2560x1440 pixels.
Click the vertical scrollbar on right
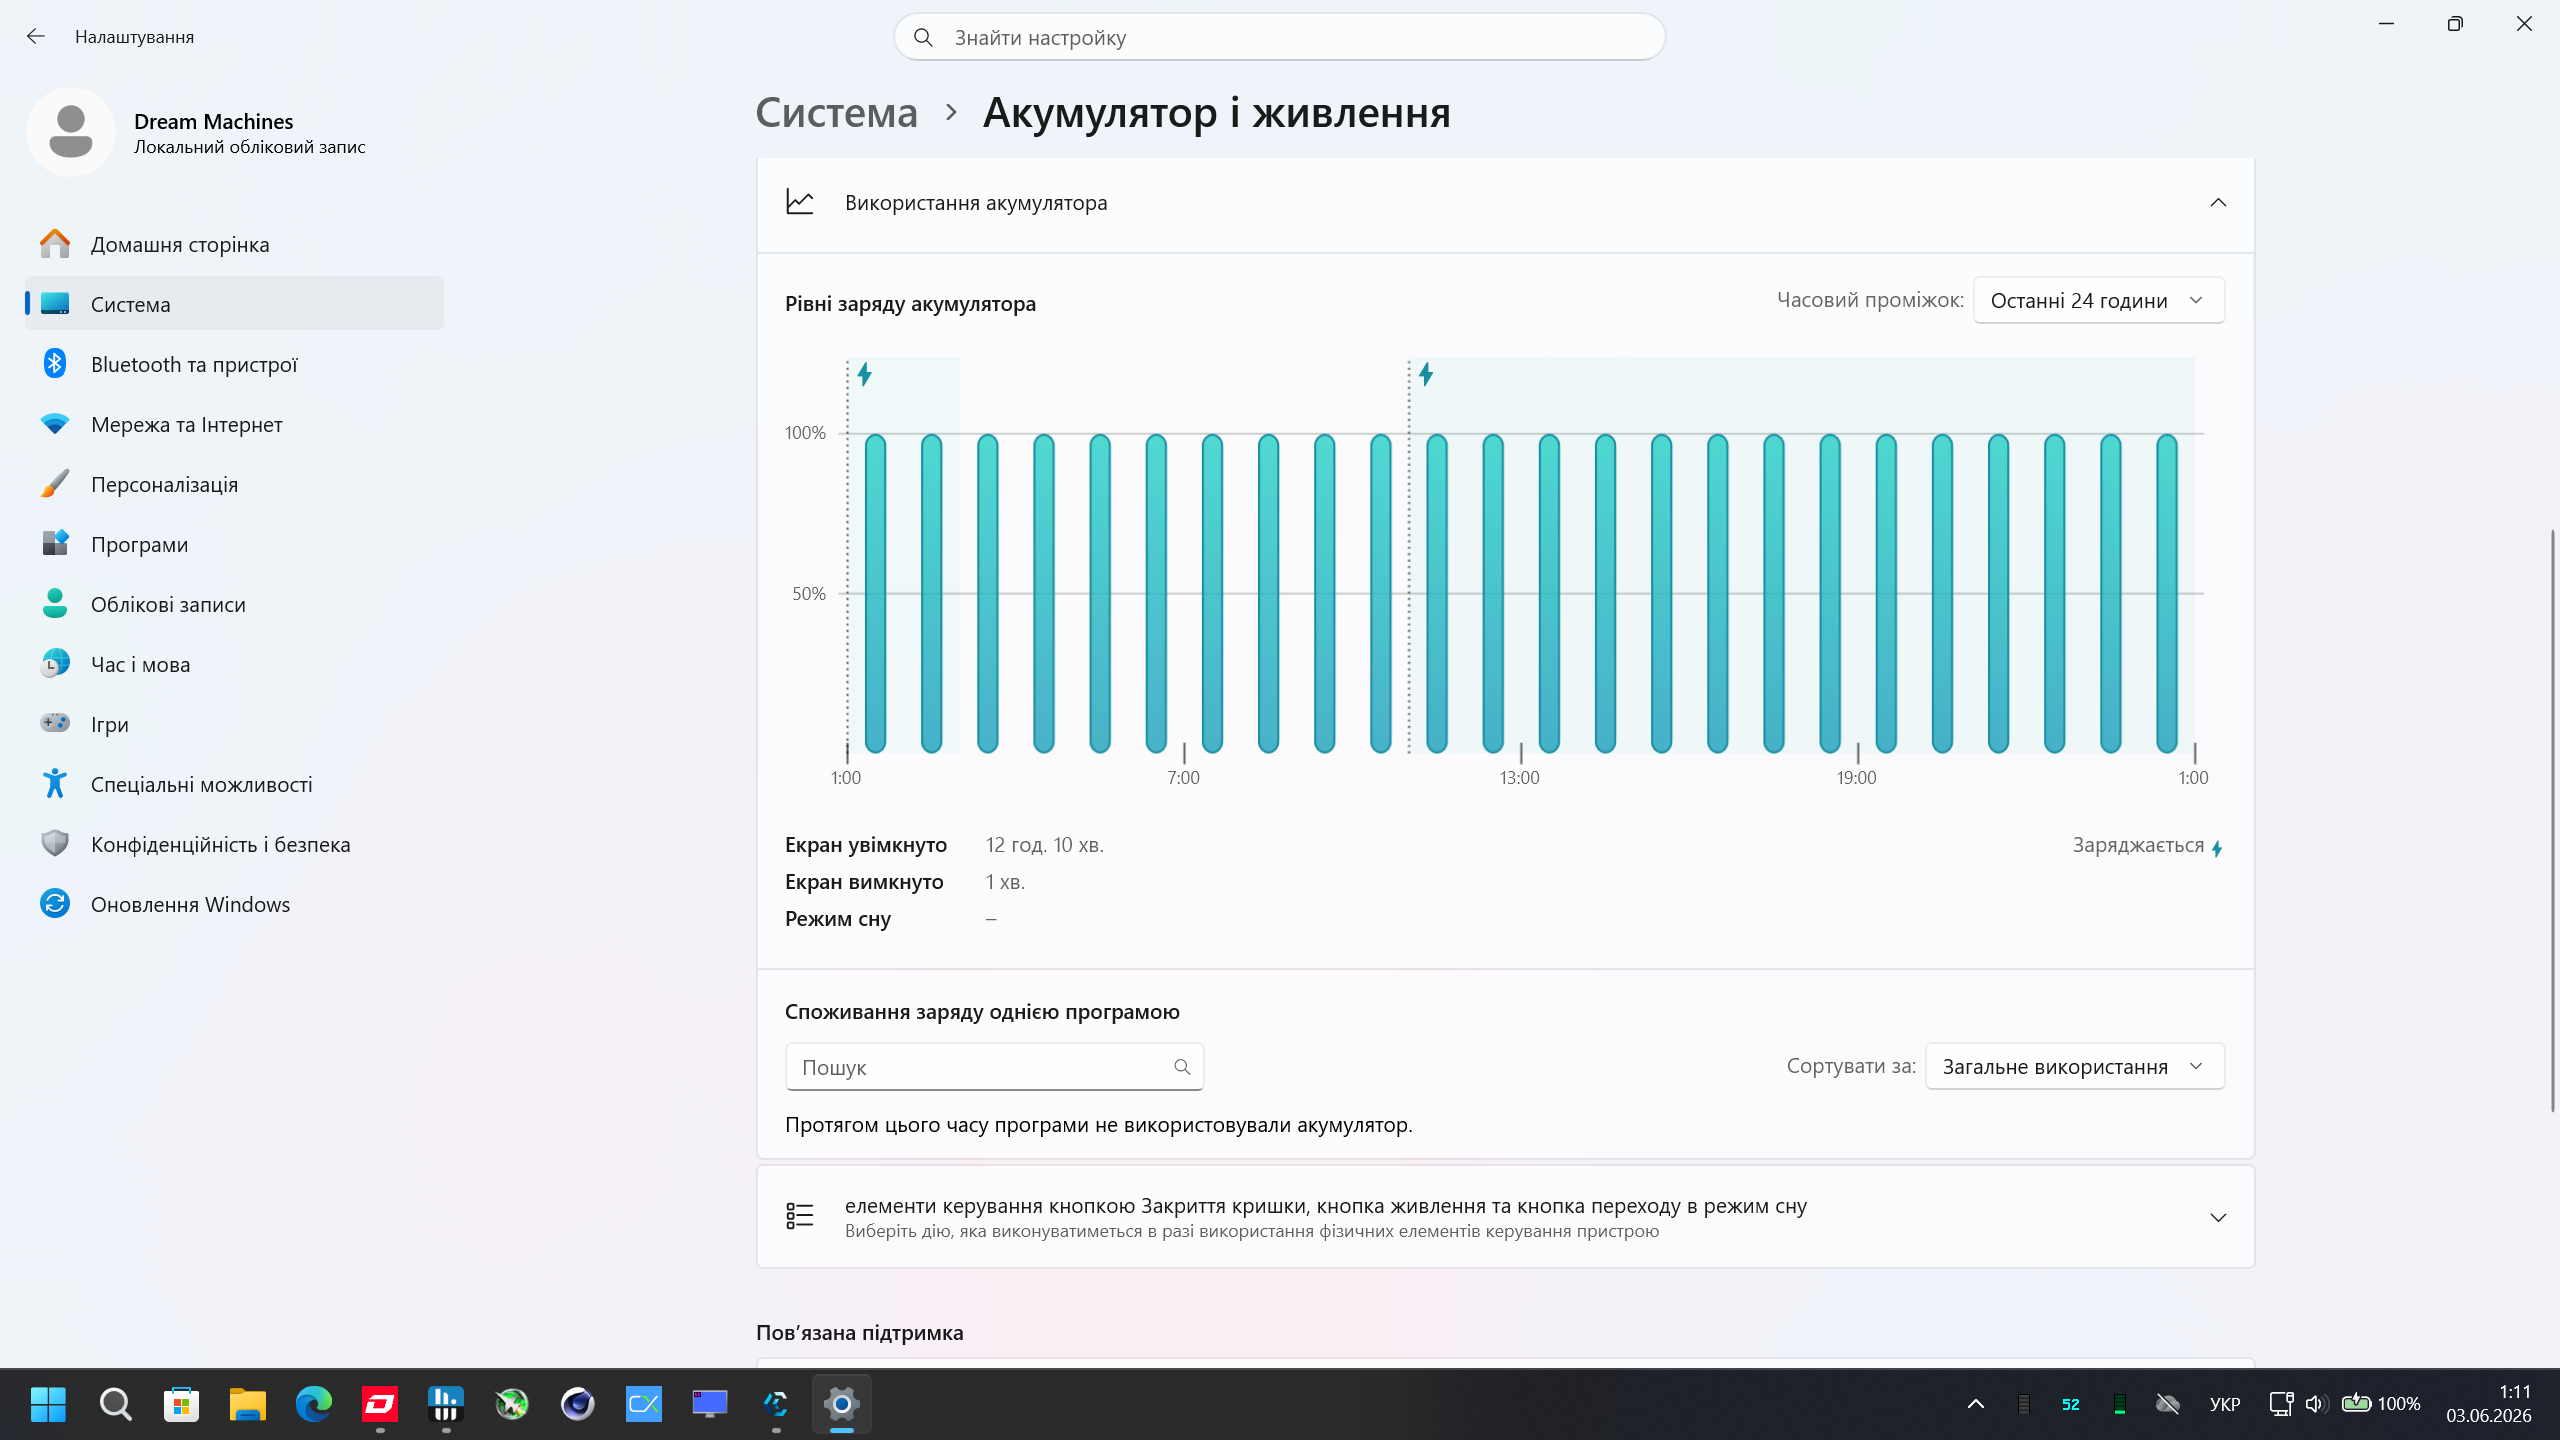(2552, 820)
